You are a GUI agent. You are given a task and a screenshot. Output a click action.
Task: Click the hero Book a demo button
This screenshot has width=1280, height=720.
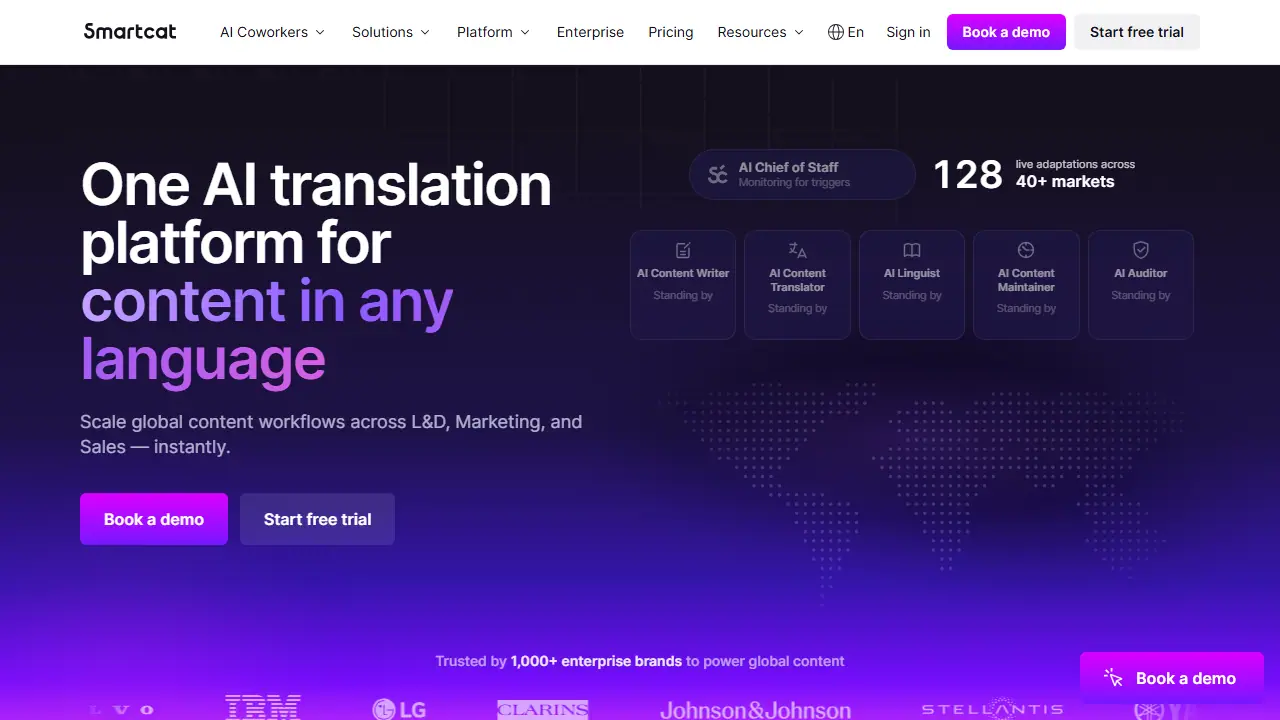(154, 519)
